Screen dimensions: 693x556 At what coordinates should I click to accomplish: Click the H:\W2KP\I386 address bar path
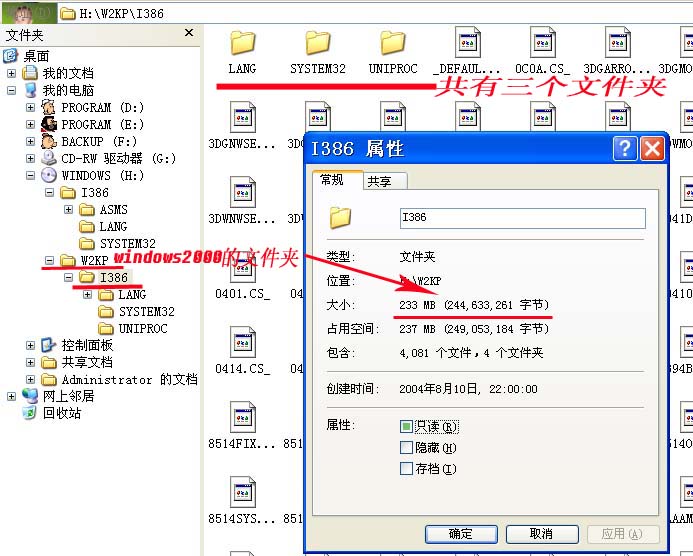tap(122, 14)
